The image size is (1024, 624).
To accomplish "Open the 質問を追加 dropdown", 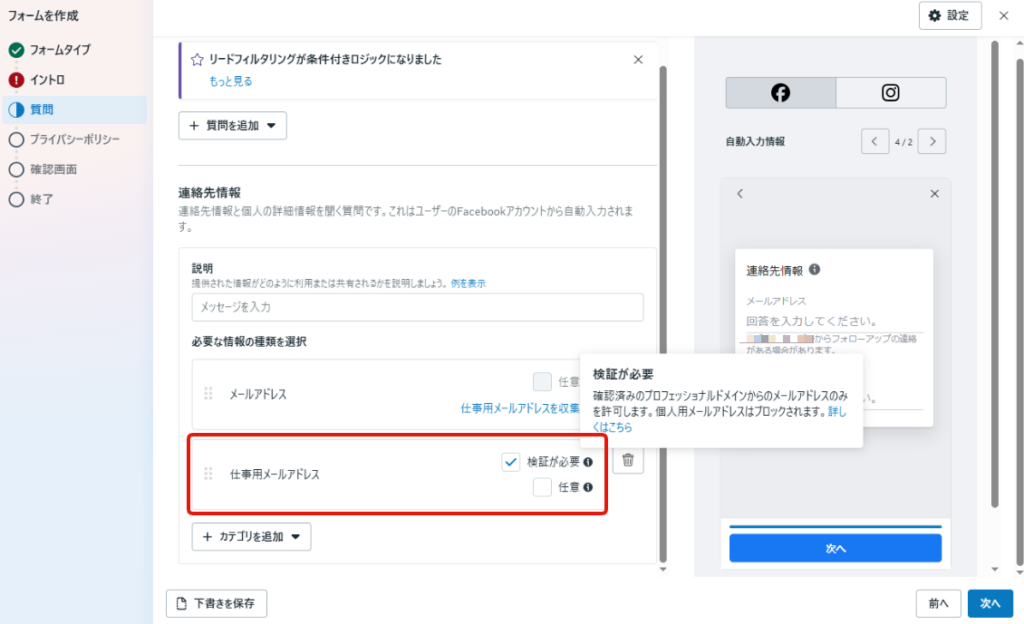I will point(232,126).
